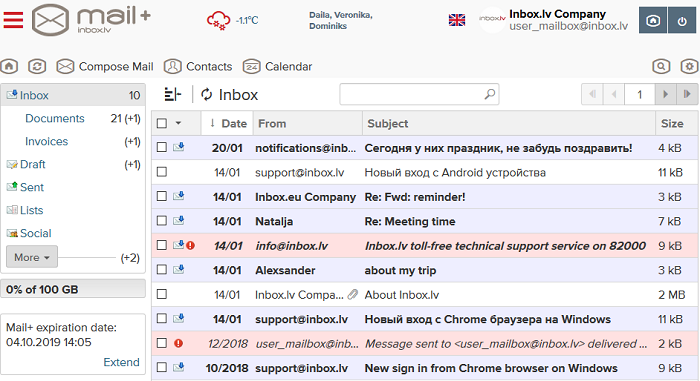Viewport: 700px width, 381px height.
Task: Click red priority icon on info@inbox.lv message
Action: pos(191,245)
